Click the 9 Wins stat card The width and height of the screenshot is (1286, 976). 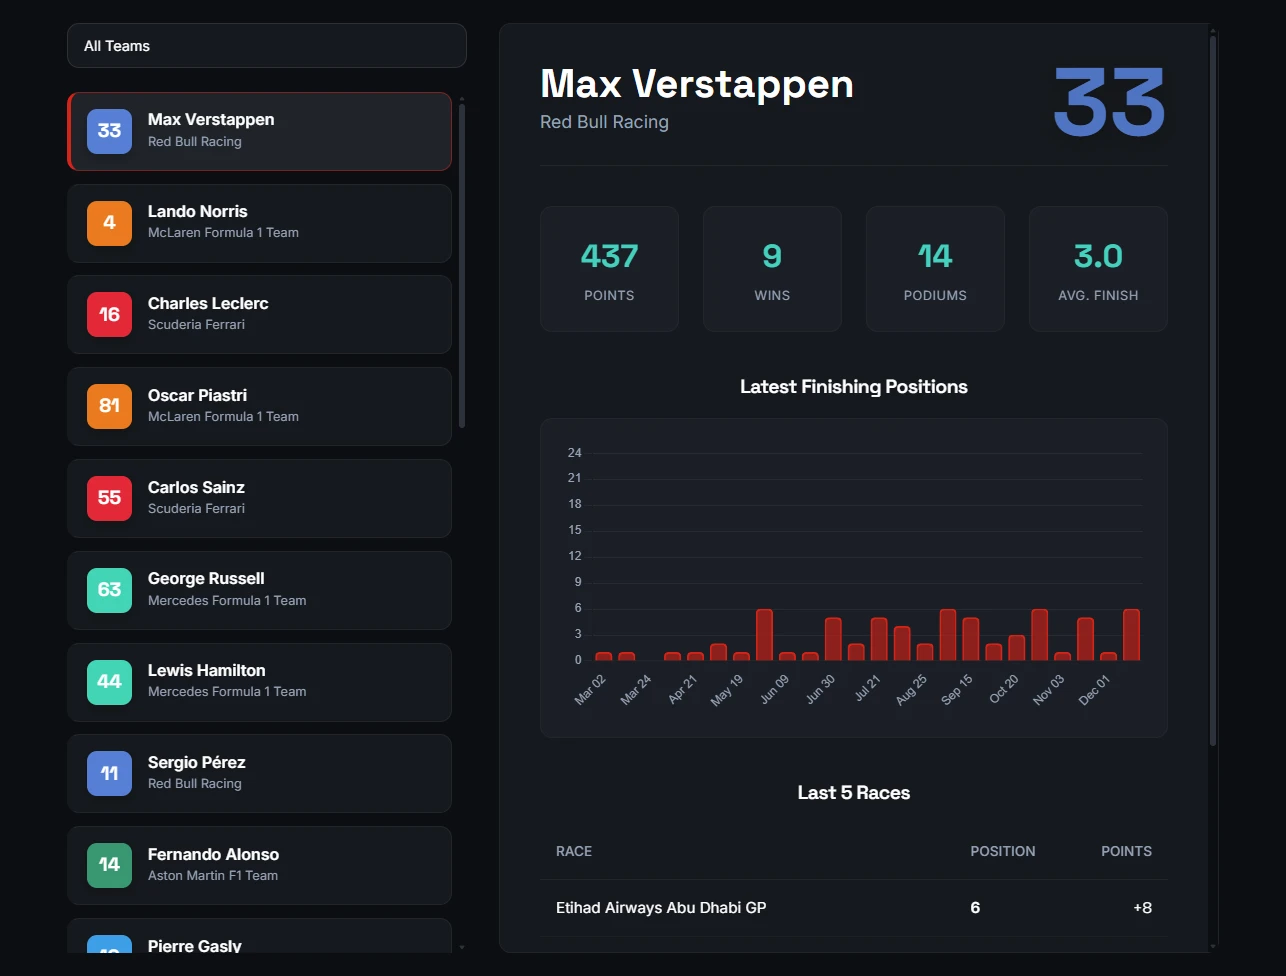pyautogui.click(x=772, y=269)
